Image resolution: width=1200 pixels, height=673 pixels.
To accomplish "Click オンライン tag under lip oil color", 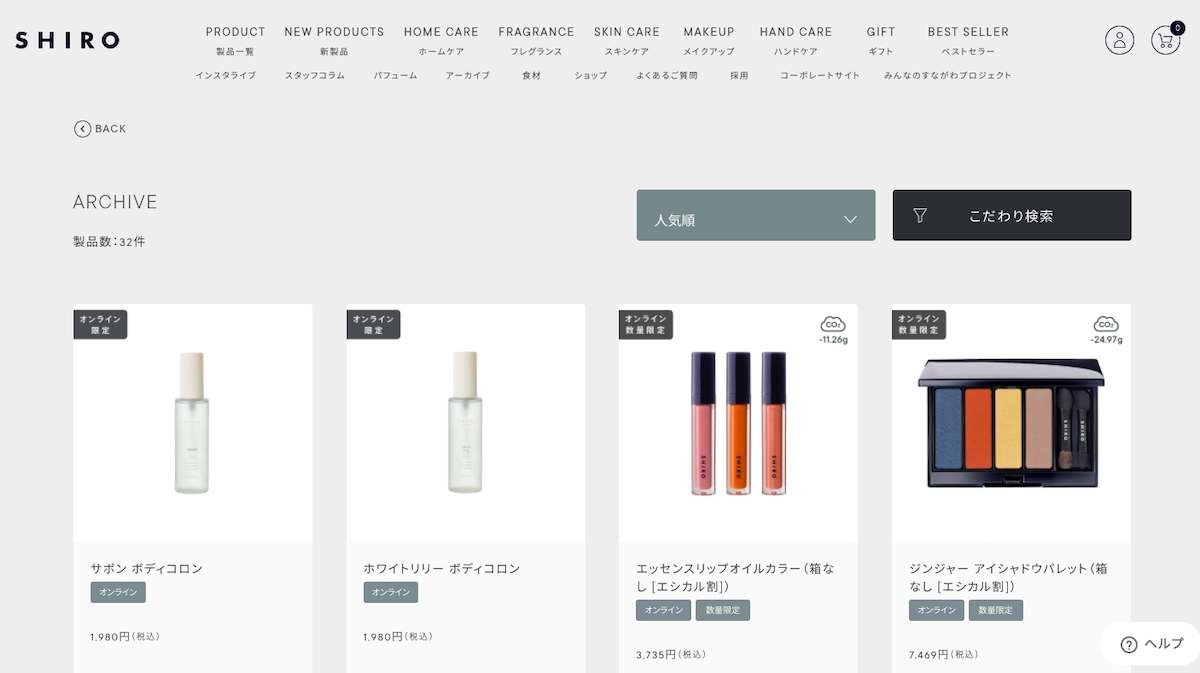I will 664,610.
